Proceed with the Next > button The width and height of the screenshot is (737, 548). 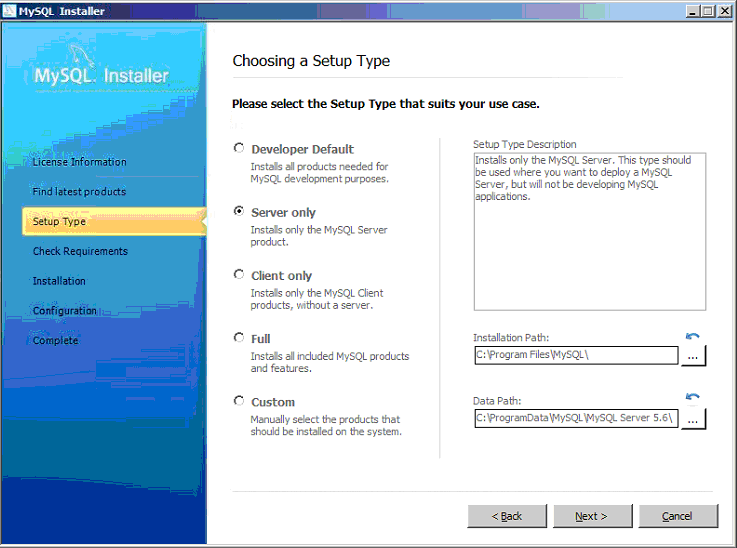coord(592,516)
